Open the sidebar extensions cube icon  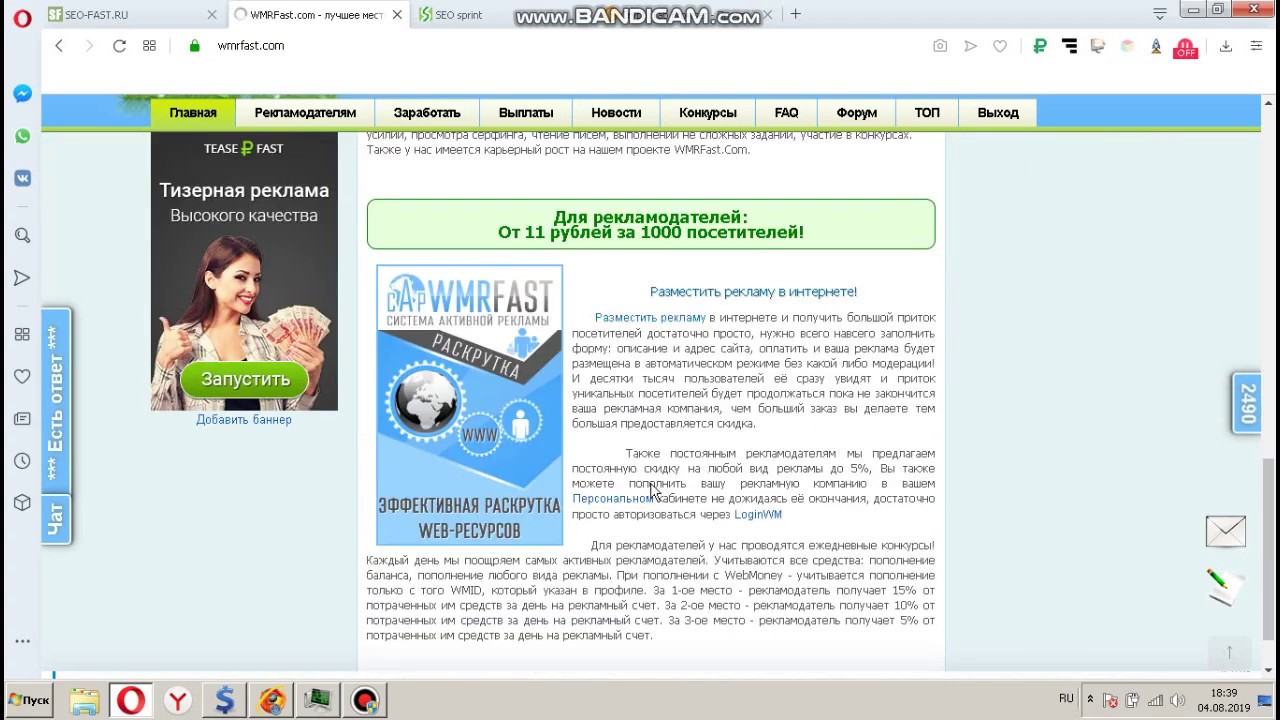[x=22, y=503]
